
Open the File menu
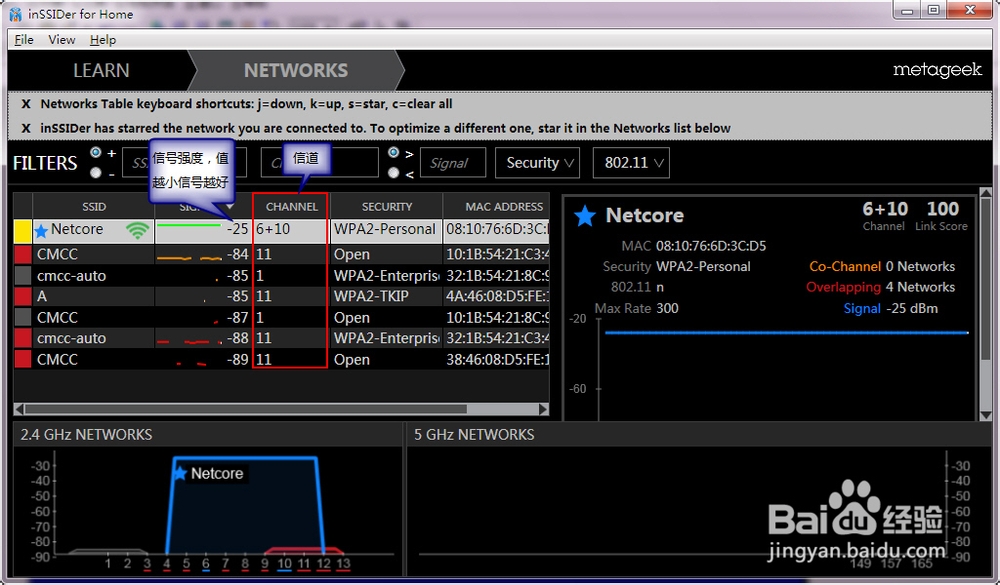coord(24,40)
